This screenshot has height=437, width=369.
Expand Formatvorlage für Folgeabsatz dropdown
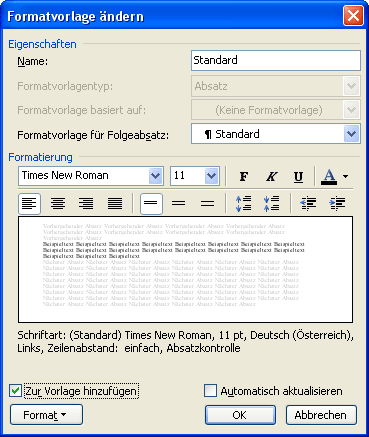pos(352,134)
